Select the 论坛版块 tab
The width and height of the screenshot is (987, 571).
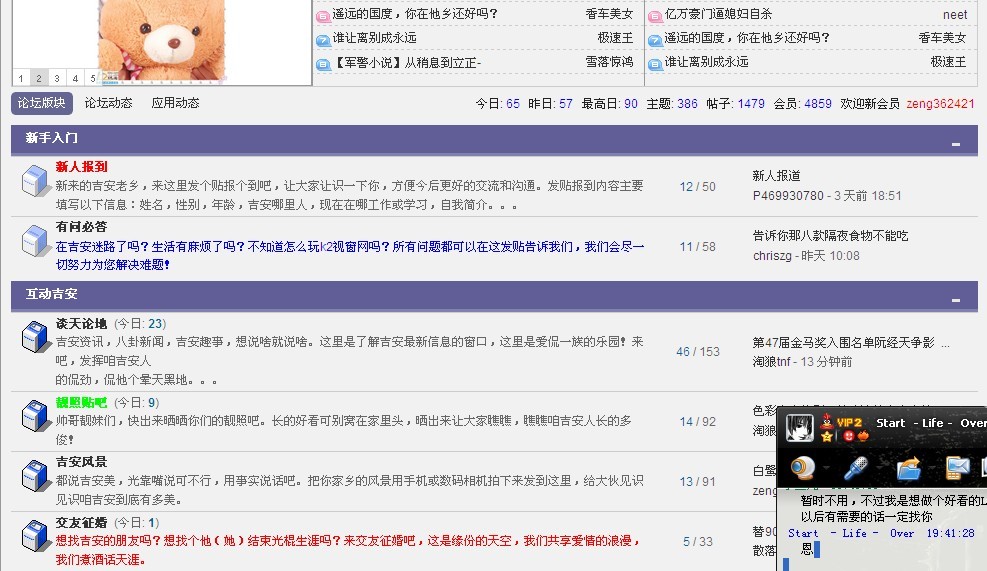click(42, 103)
